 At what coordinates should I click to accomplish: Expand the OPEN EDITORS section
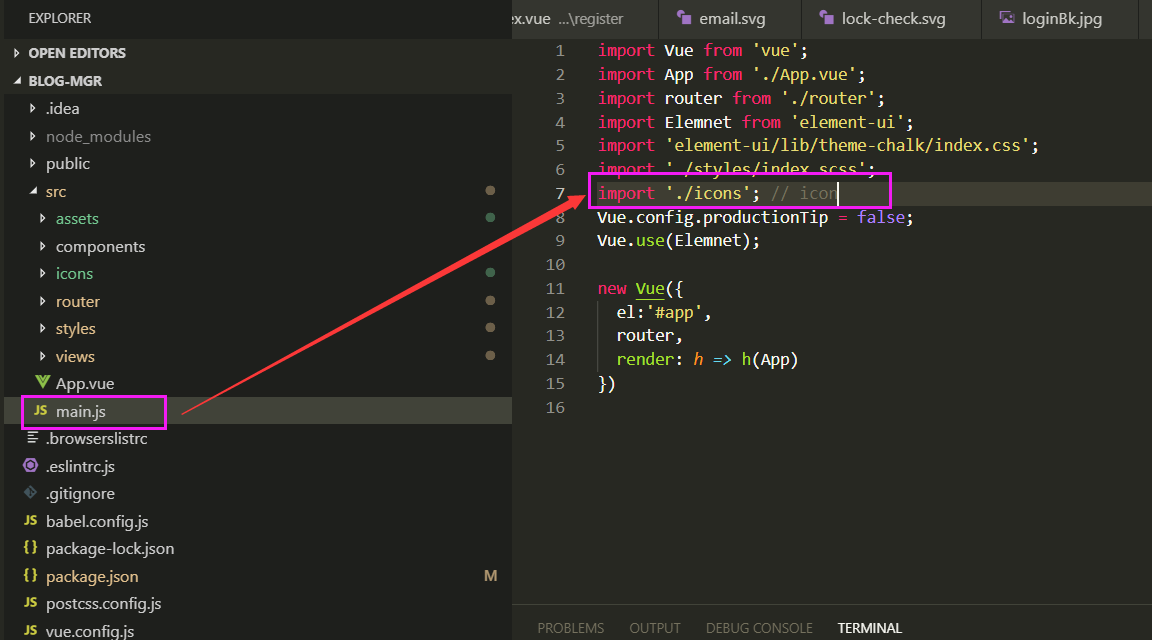coord(17,53)
